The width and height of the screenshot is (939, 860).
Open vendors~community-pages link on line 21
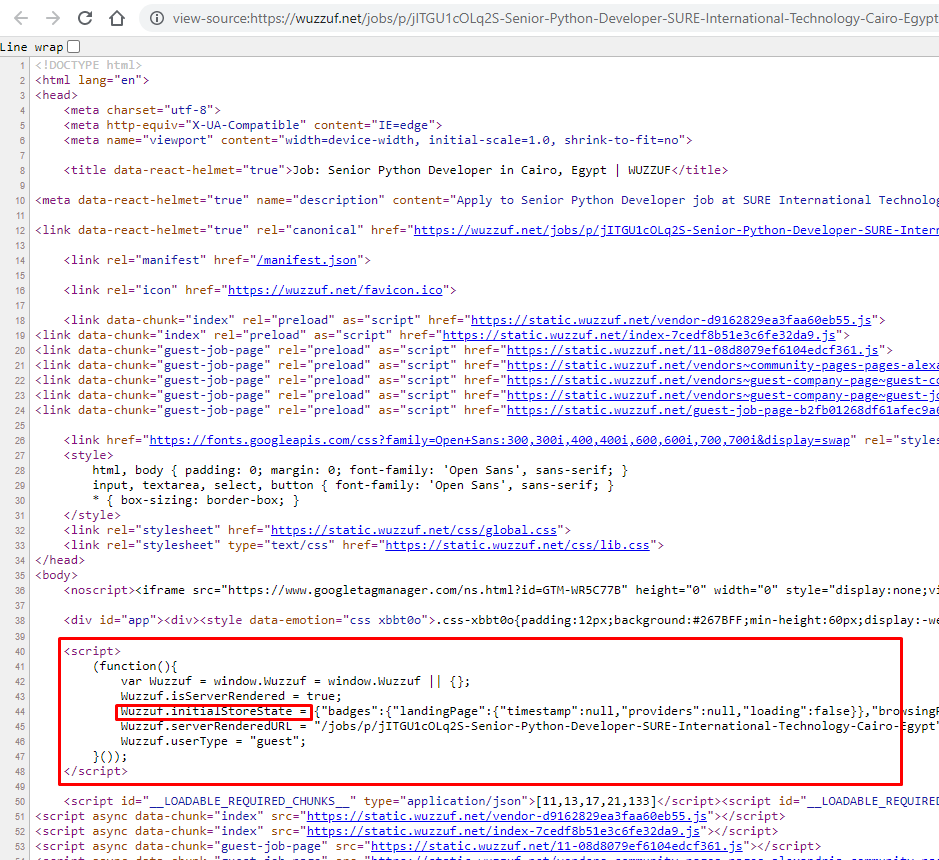coord(722,365)
